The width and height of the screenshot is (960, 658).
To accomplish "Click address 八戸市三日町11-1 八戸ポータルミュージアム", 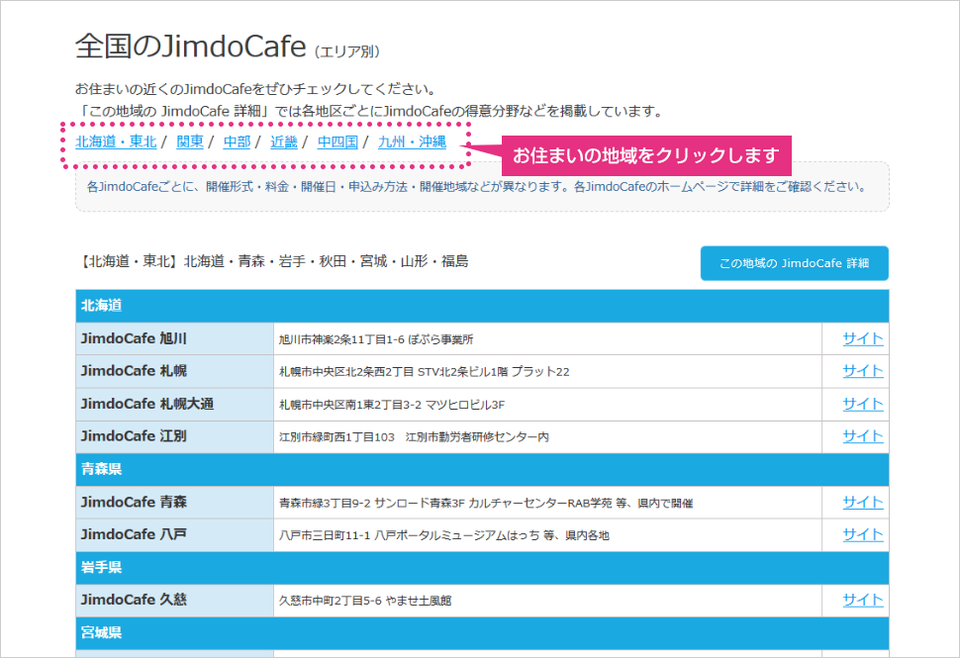I will tap(444, 536).
